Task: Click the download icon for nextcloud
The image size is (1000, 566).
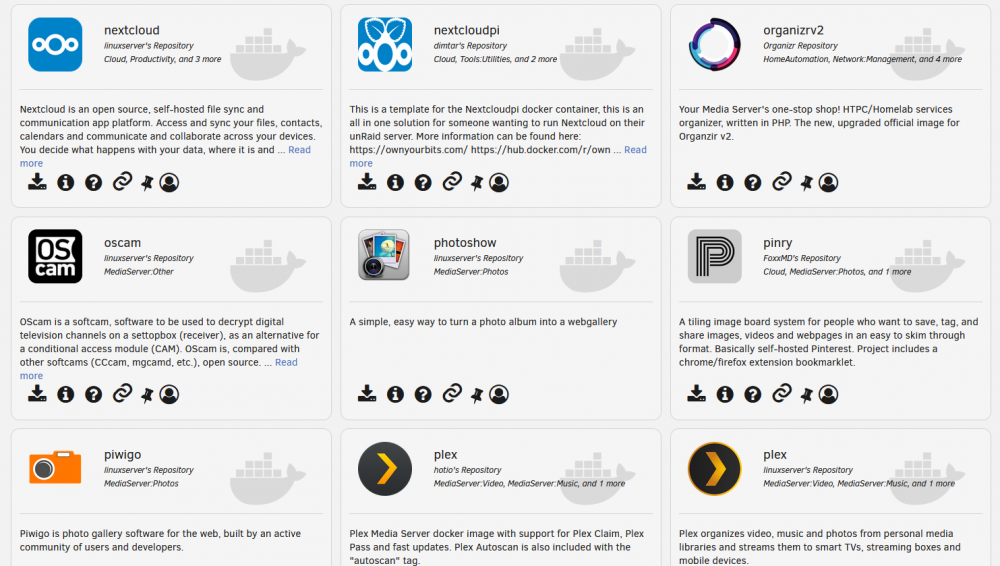Action: tap(37, 182)
